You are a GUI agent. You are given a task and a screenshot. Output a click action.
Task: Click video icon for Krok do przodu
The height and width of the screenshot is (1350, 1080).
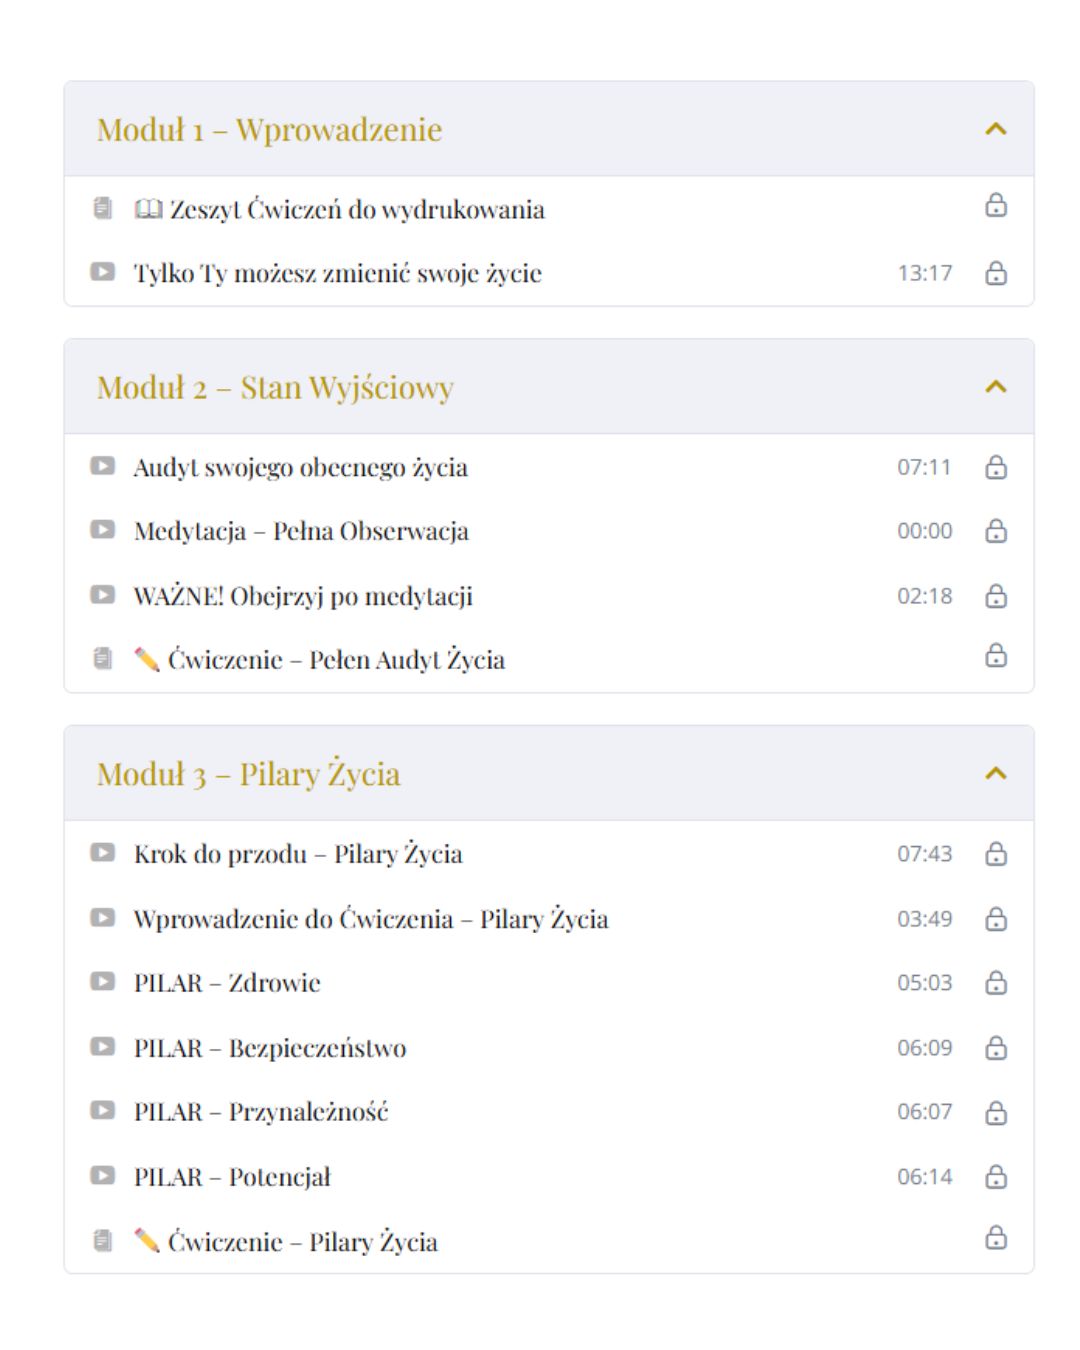pos(102,853)
